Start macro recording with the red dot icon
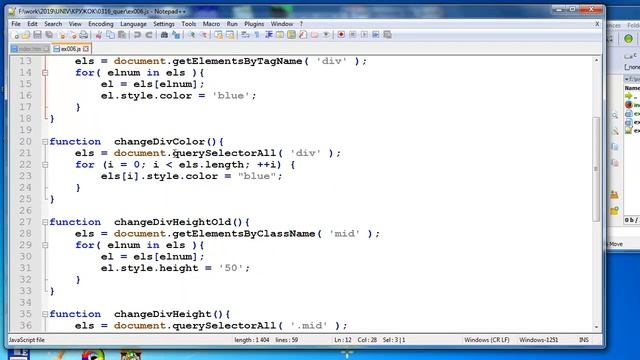640x360 pixels. [x=341, y=35]
